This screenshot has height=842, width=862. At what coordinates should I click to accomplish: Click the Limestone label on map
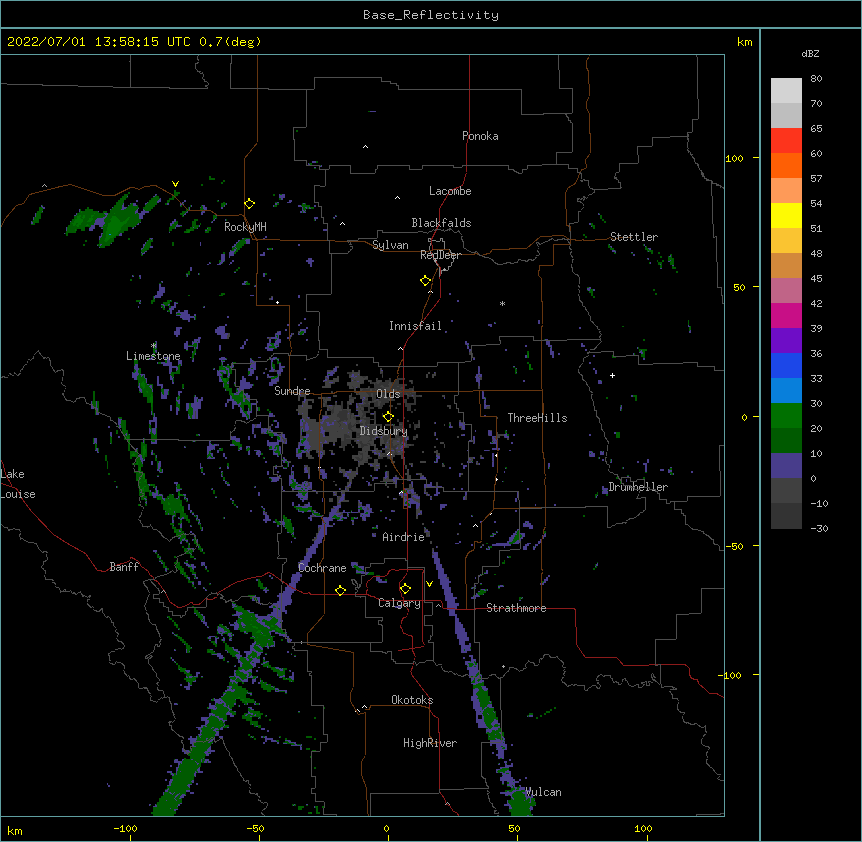click(x=153, y=356)
